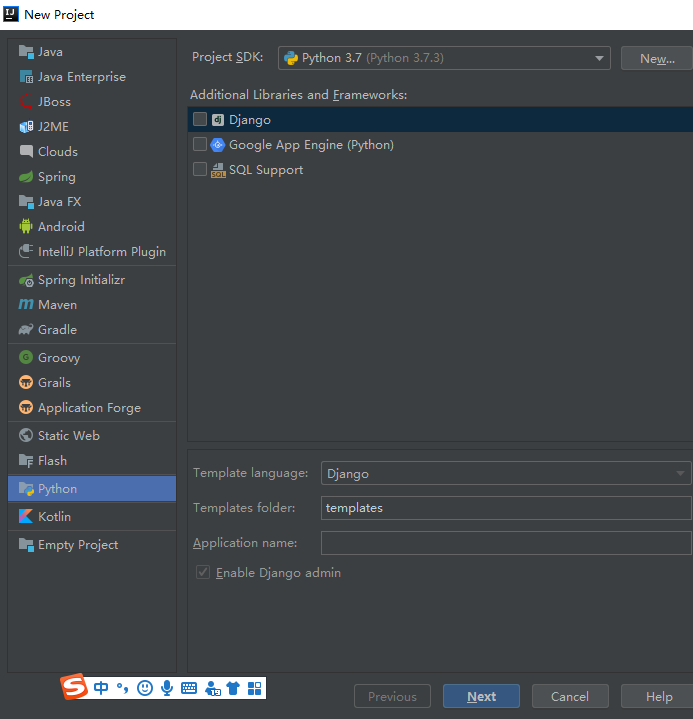Image resolution: width=693 pixels, height=719 pixels.
Task: Pick the JBoss red dotted icon
Action: pos(26,102)
